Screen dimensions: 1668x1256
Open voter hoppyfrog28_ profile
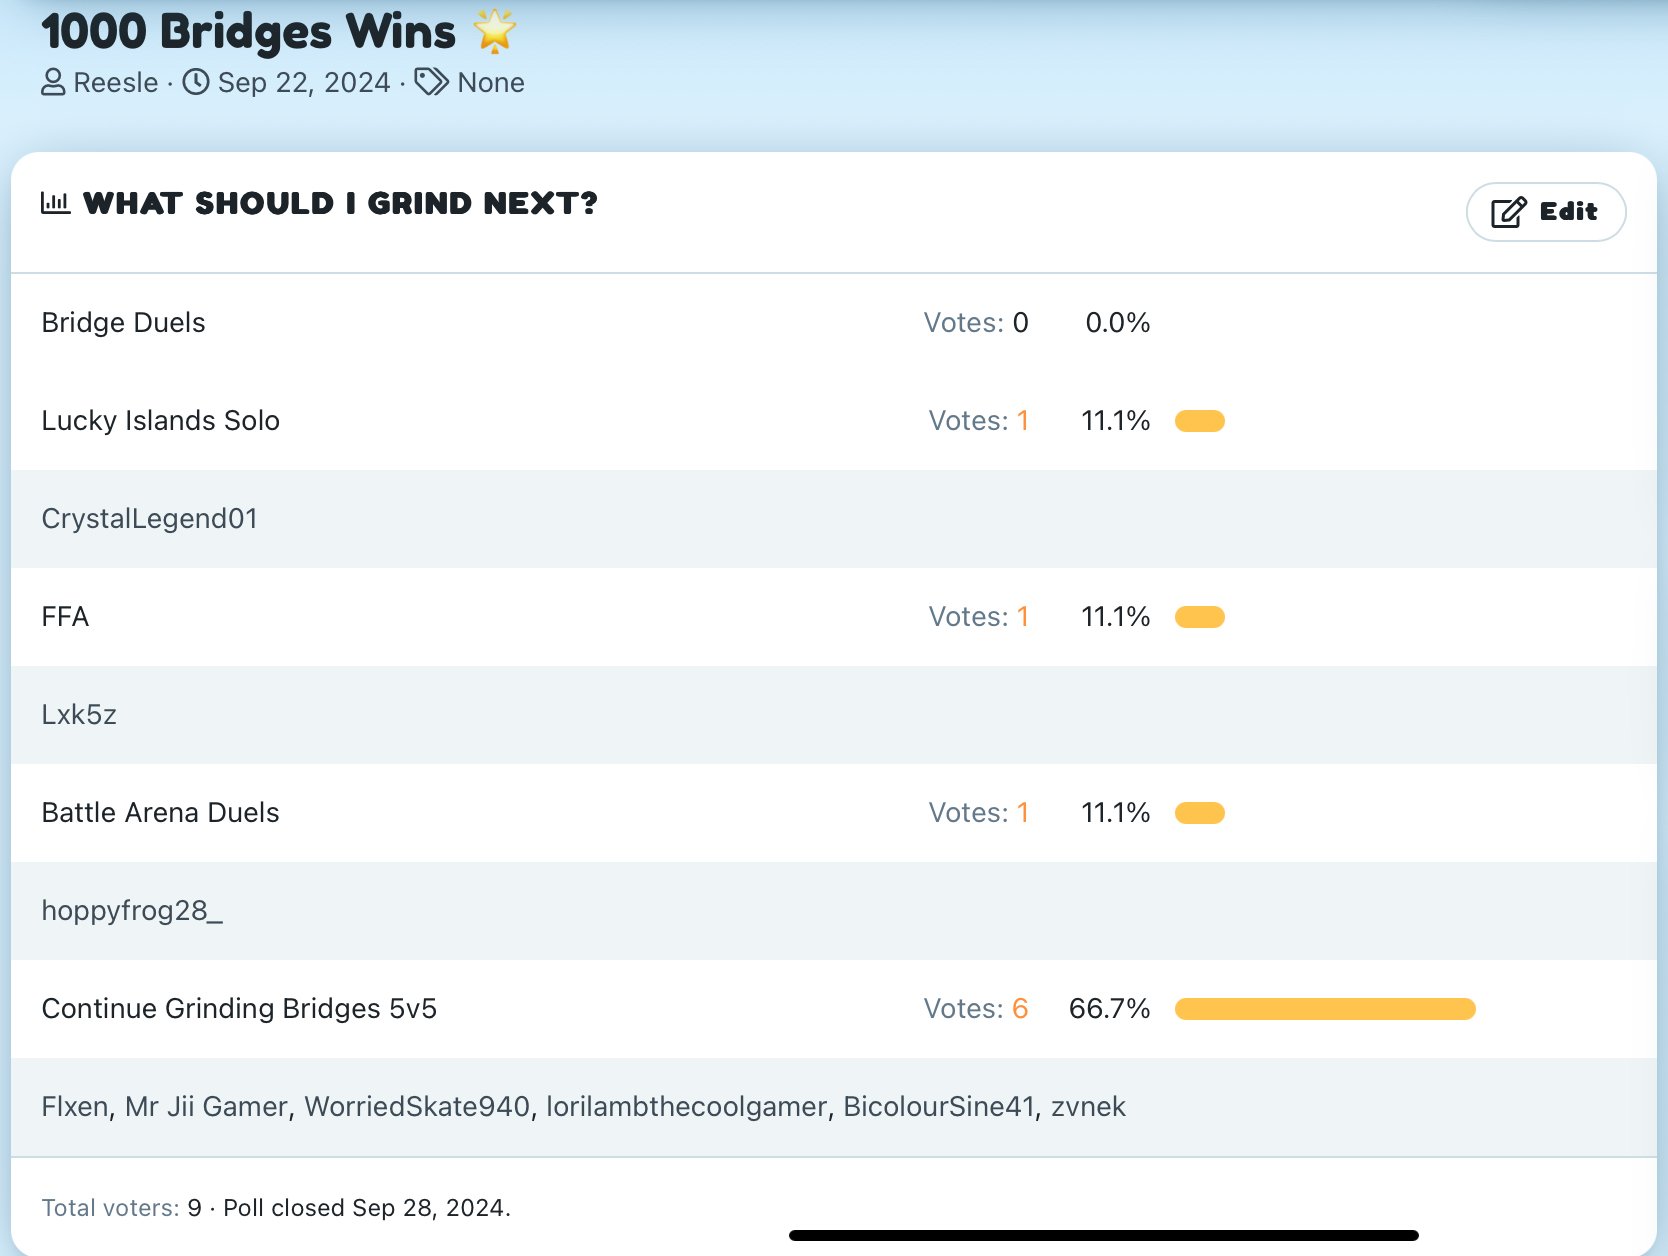click(x=132, y=910)
